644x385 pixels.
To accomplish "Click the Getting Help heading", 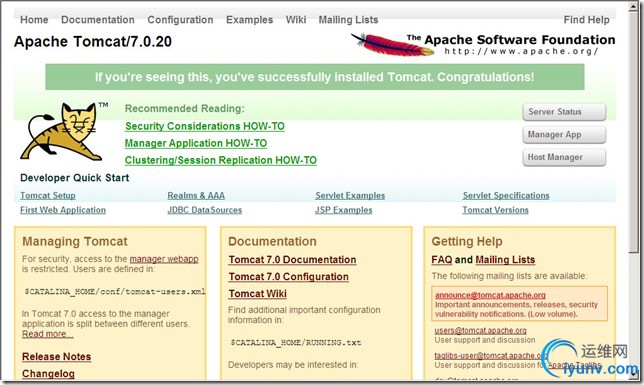I will click(467, 241).
